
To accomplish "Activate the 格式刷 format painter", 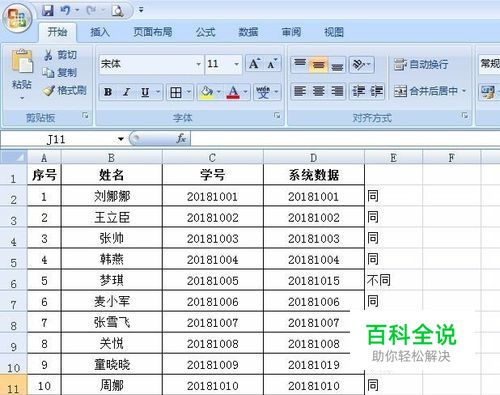I will point(65,90).
